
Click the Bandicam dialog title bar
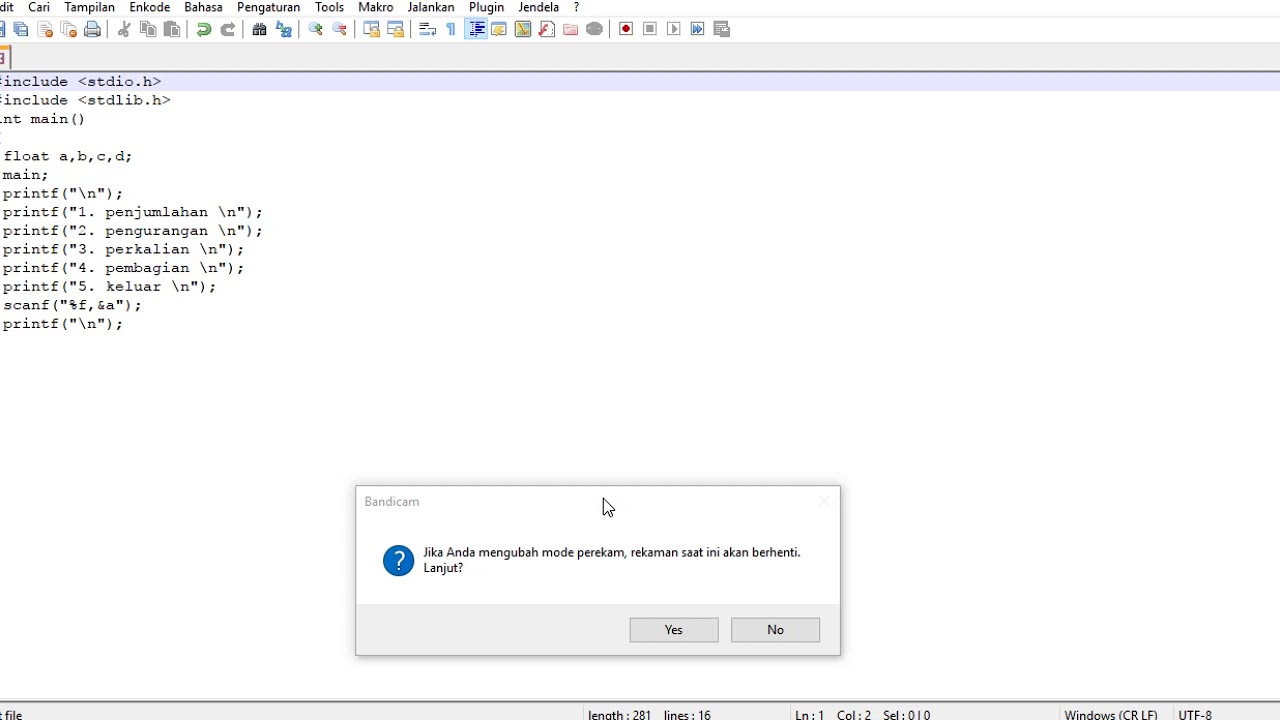pos(597,502)
